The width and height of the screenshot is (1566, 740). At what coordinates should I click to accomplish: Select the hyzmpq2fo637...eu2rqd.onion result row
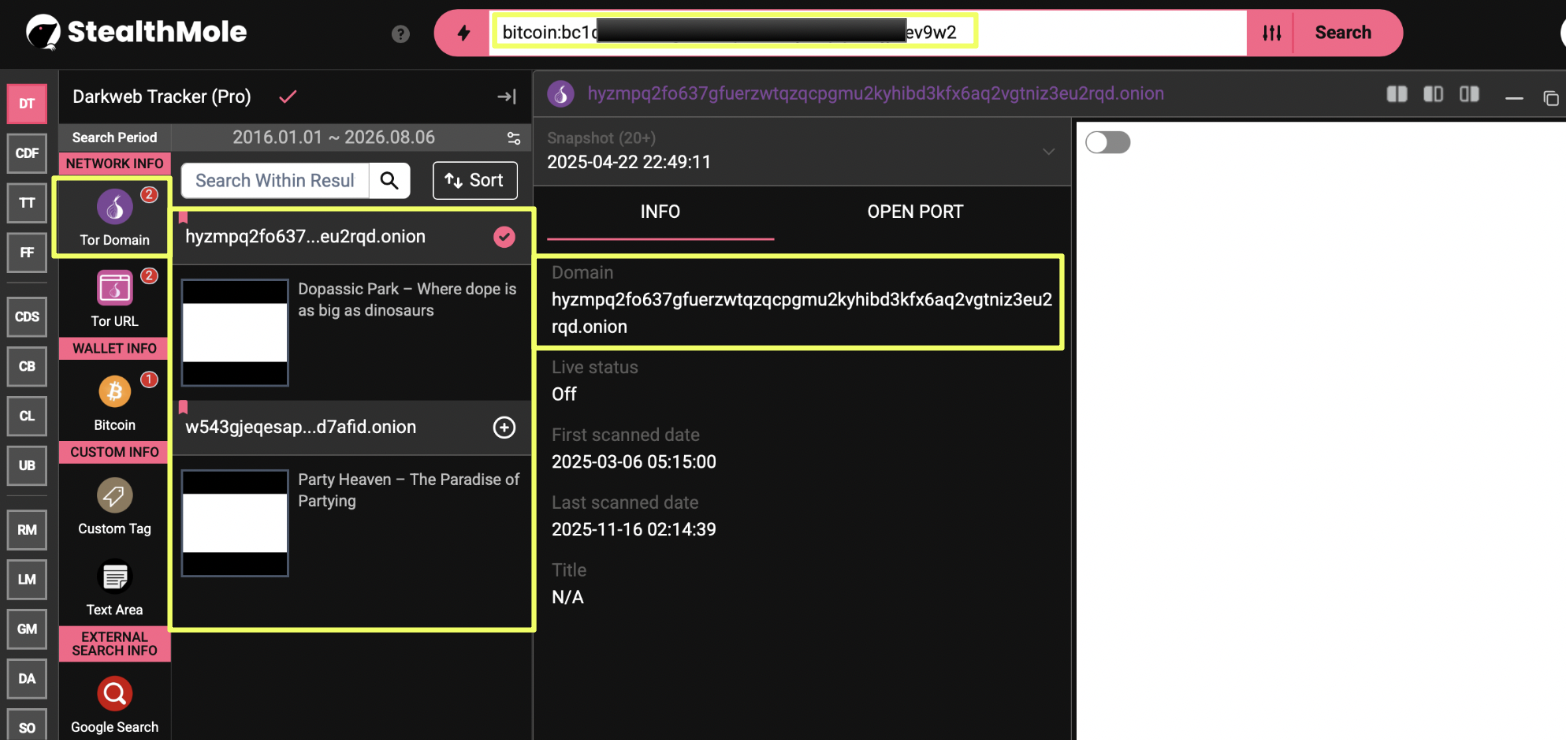click(x=351, y=237)
